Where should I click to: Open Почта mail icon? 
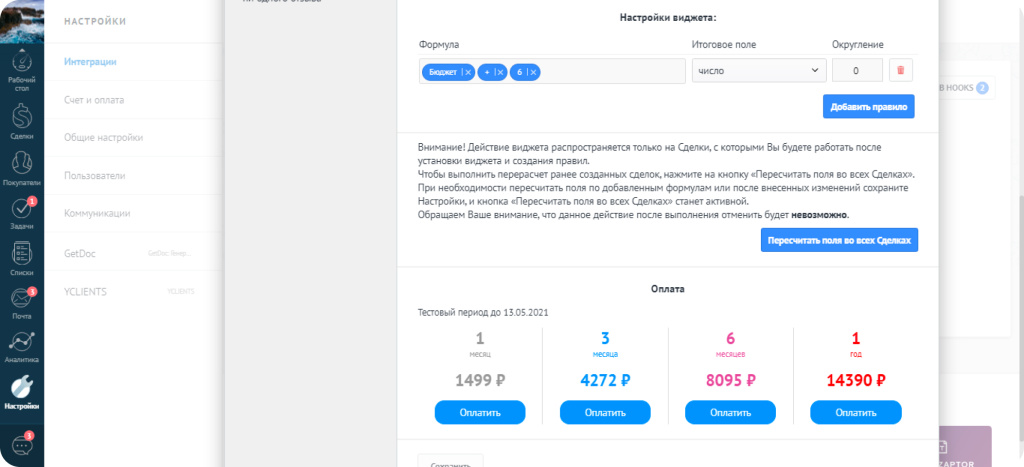[21, 302]
